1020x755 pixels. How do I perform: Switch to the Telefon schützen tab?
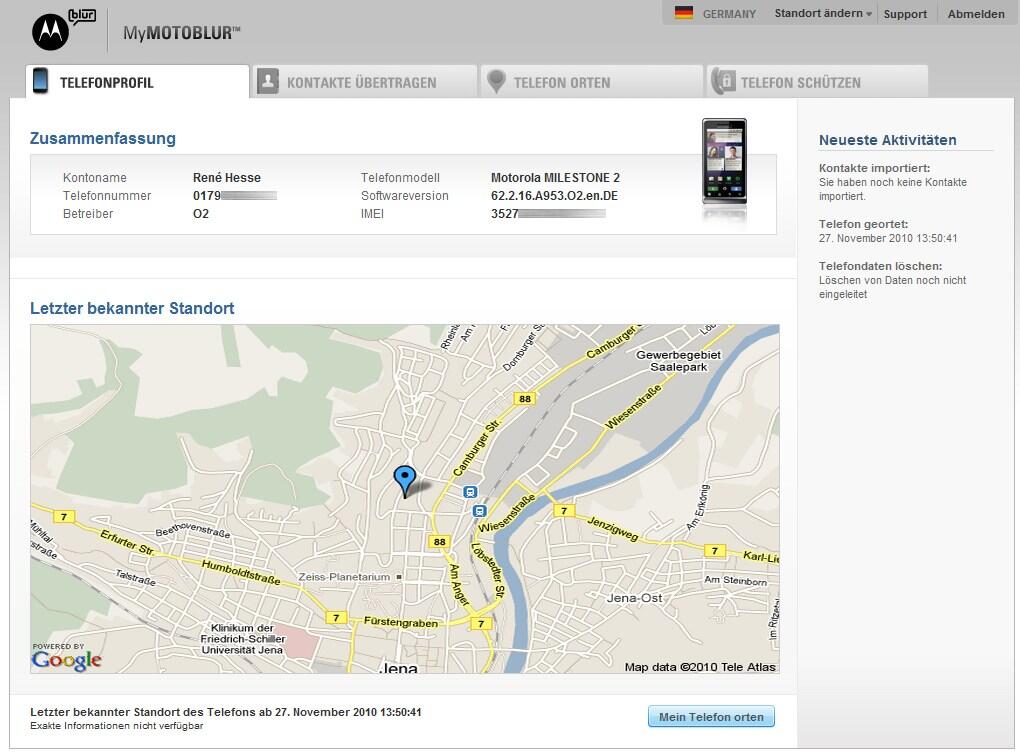818,82
